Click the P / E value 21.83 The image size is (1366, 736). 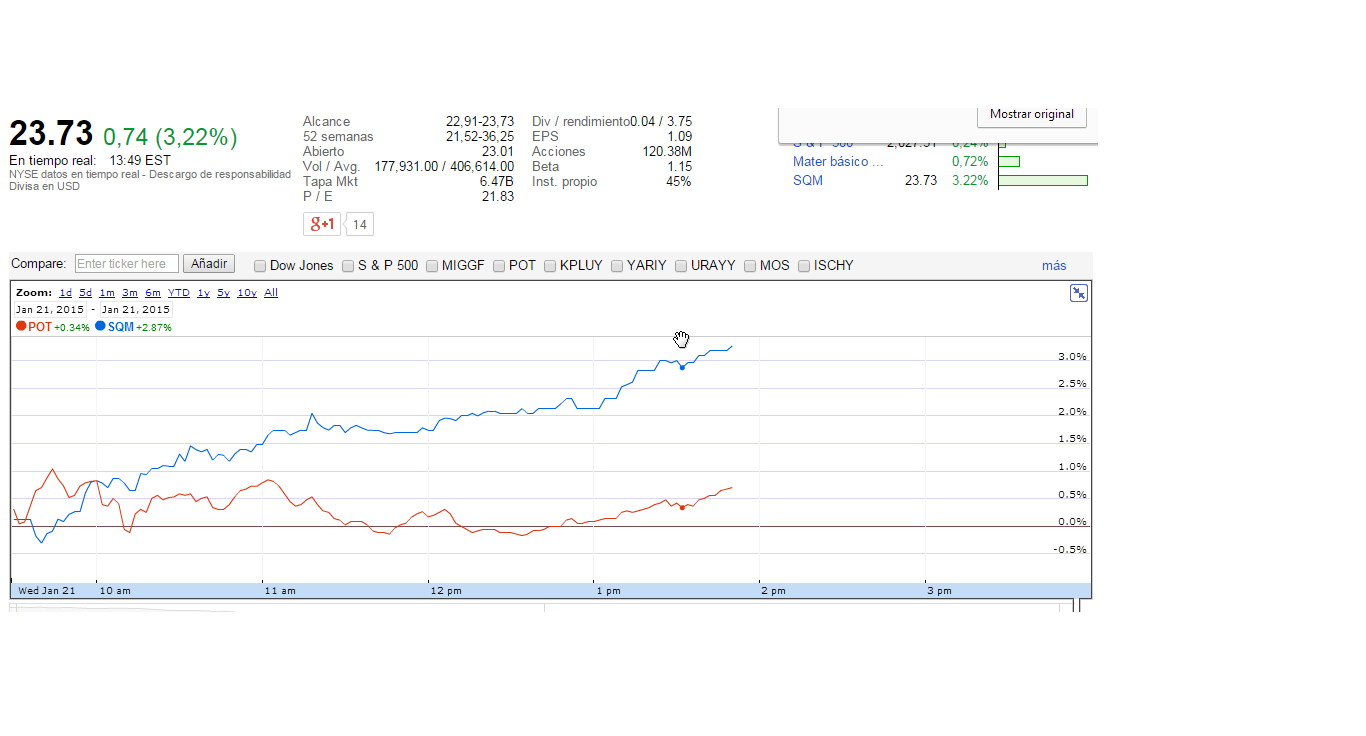pos(498,197)
